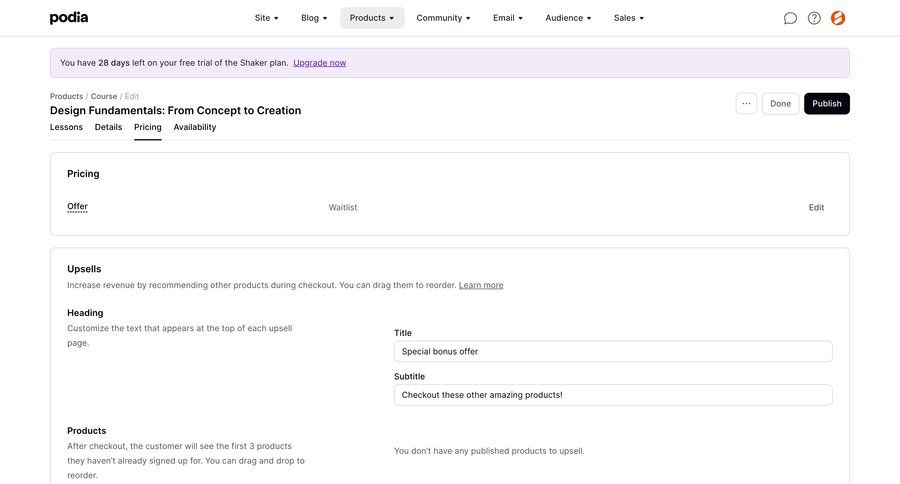Screen dimensions: 900x484
Task: Switch to the Lessons tab
Action: (66, 127)
